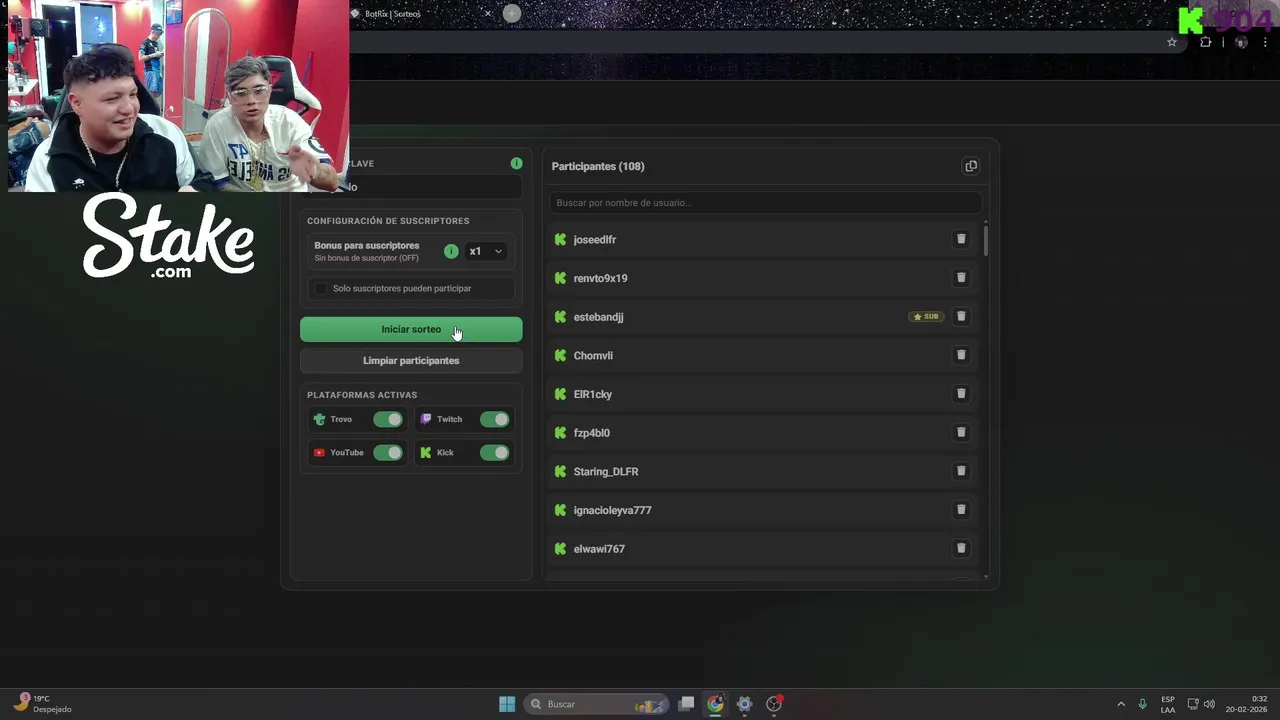Select participant name renvto9x19
This screenshot has height=720, width=1280.
pyautogui.click(x=601, y=278)
